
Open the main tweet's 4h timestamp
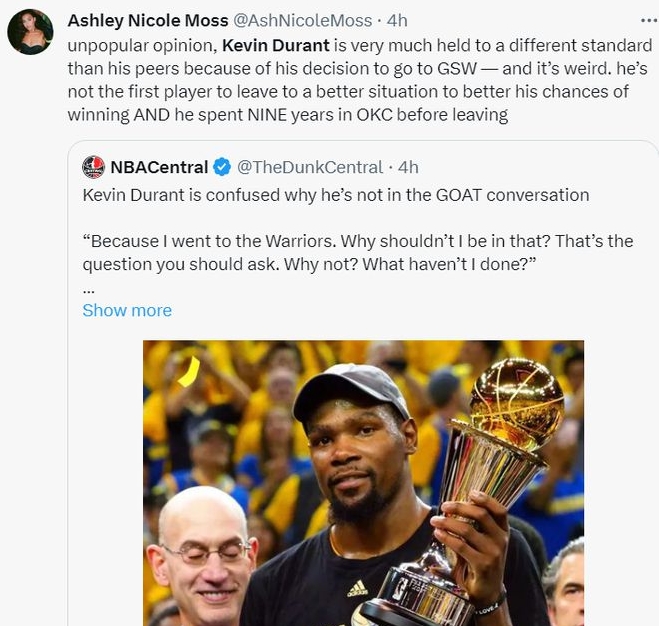(396, 21)
